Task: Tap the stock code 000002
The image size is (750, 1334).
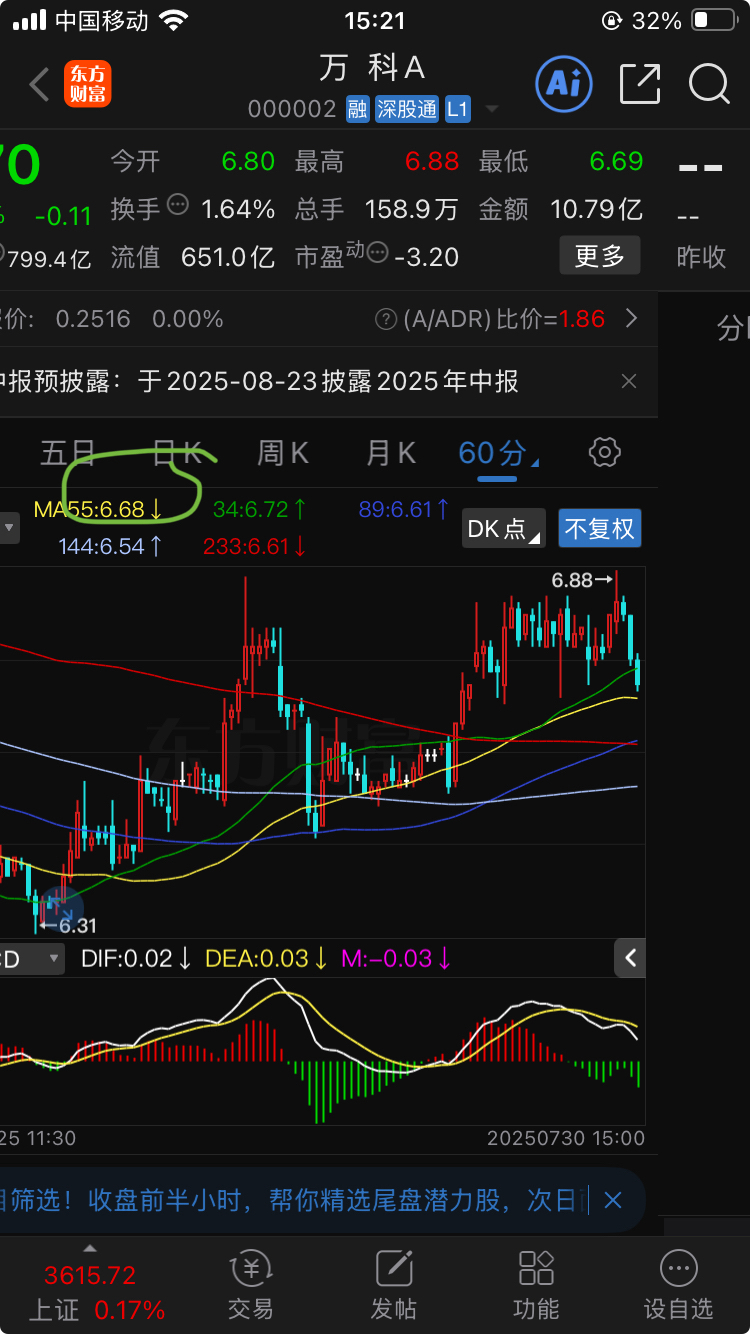Action: click(x=292, y=110)
